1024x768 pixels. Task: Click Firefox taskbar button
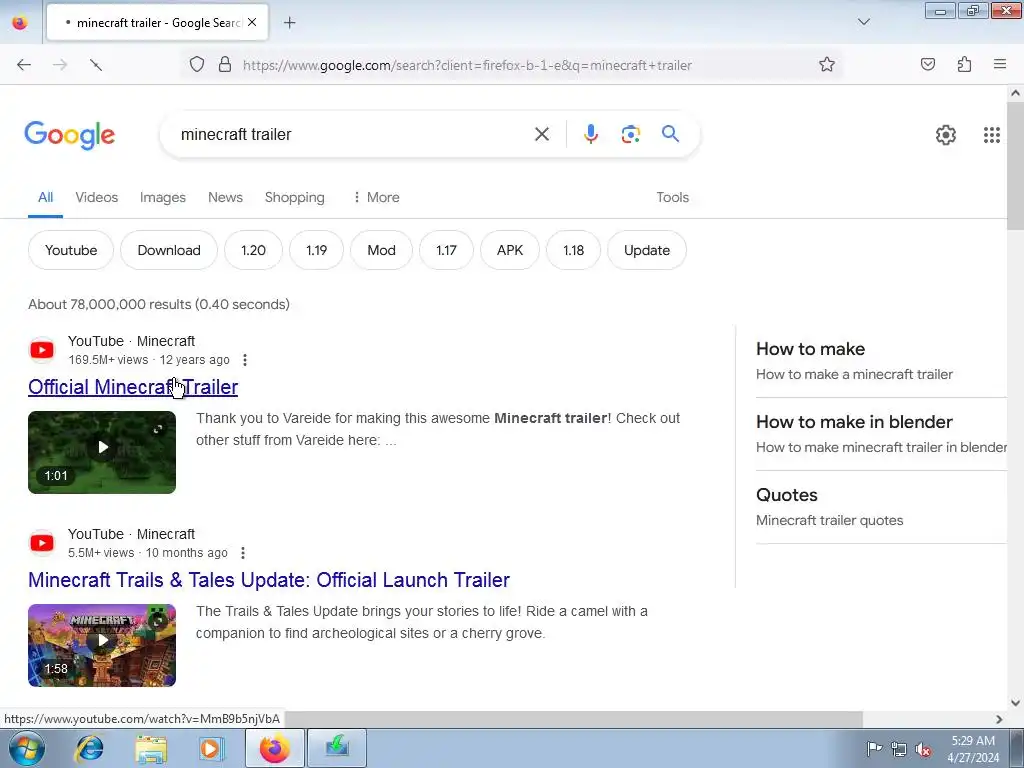(x=275, y=748)
